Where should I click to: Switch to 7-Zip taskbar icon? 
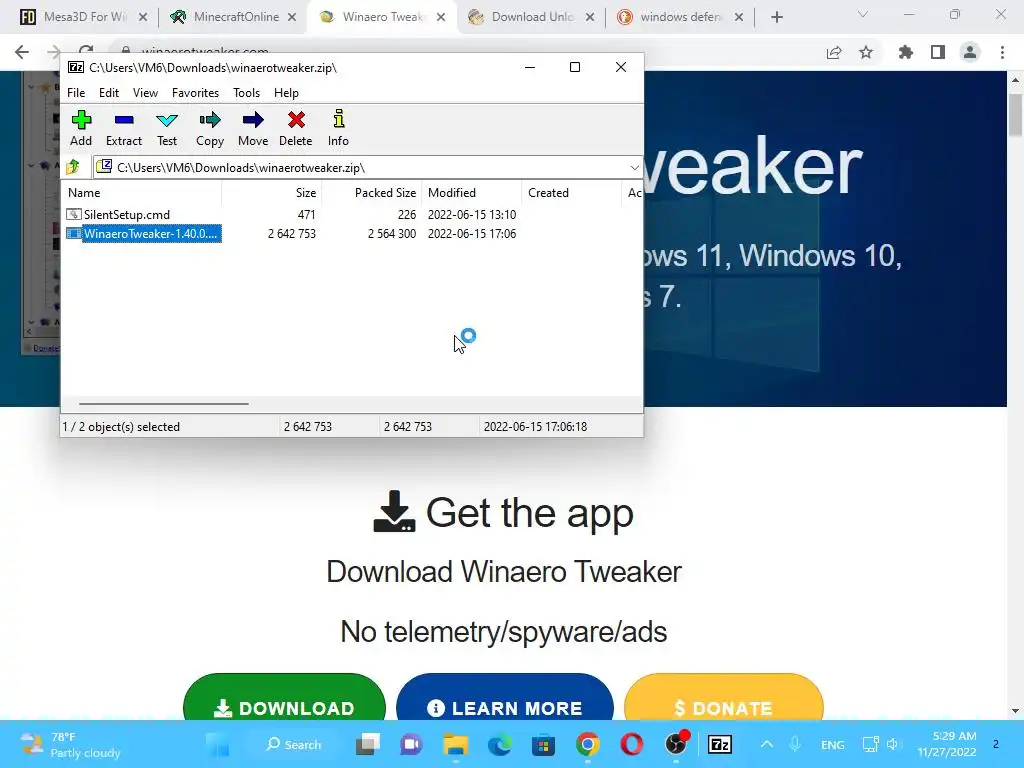tap(720, 744)
